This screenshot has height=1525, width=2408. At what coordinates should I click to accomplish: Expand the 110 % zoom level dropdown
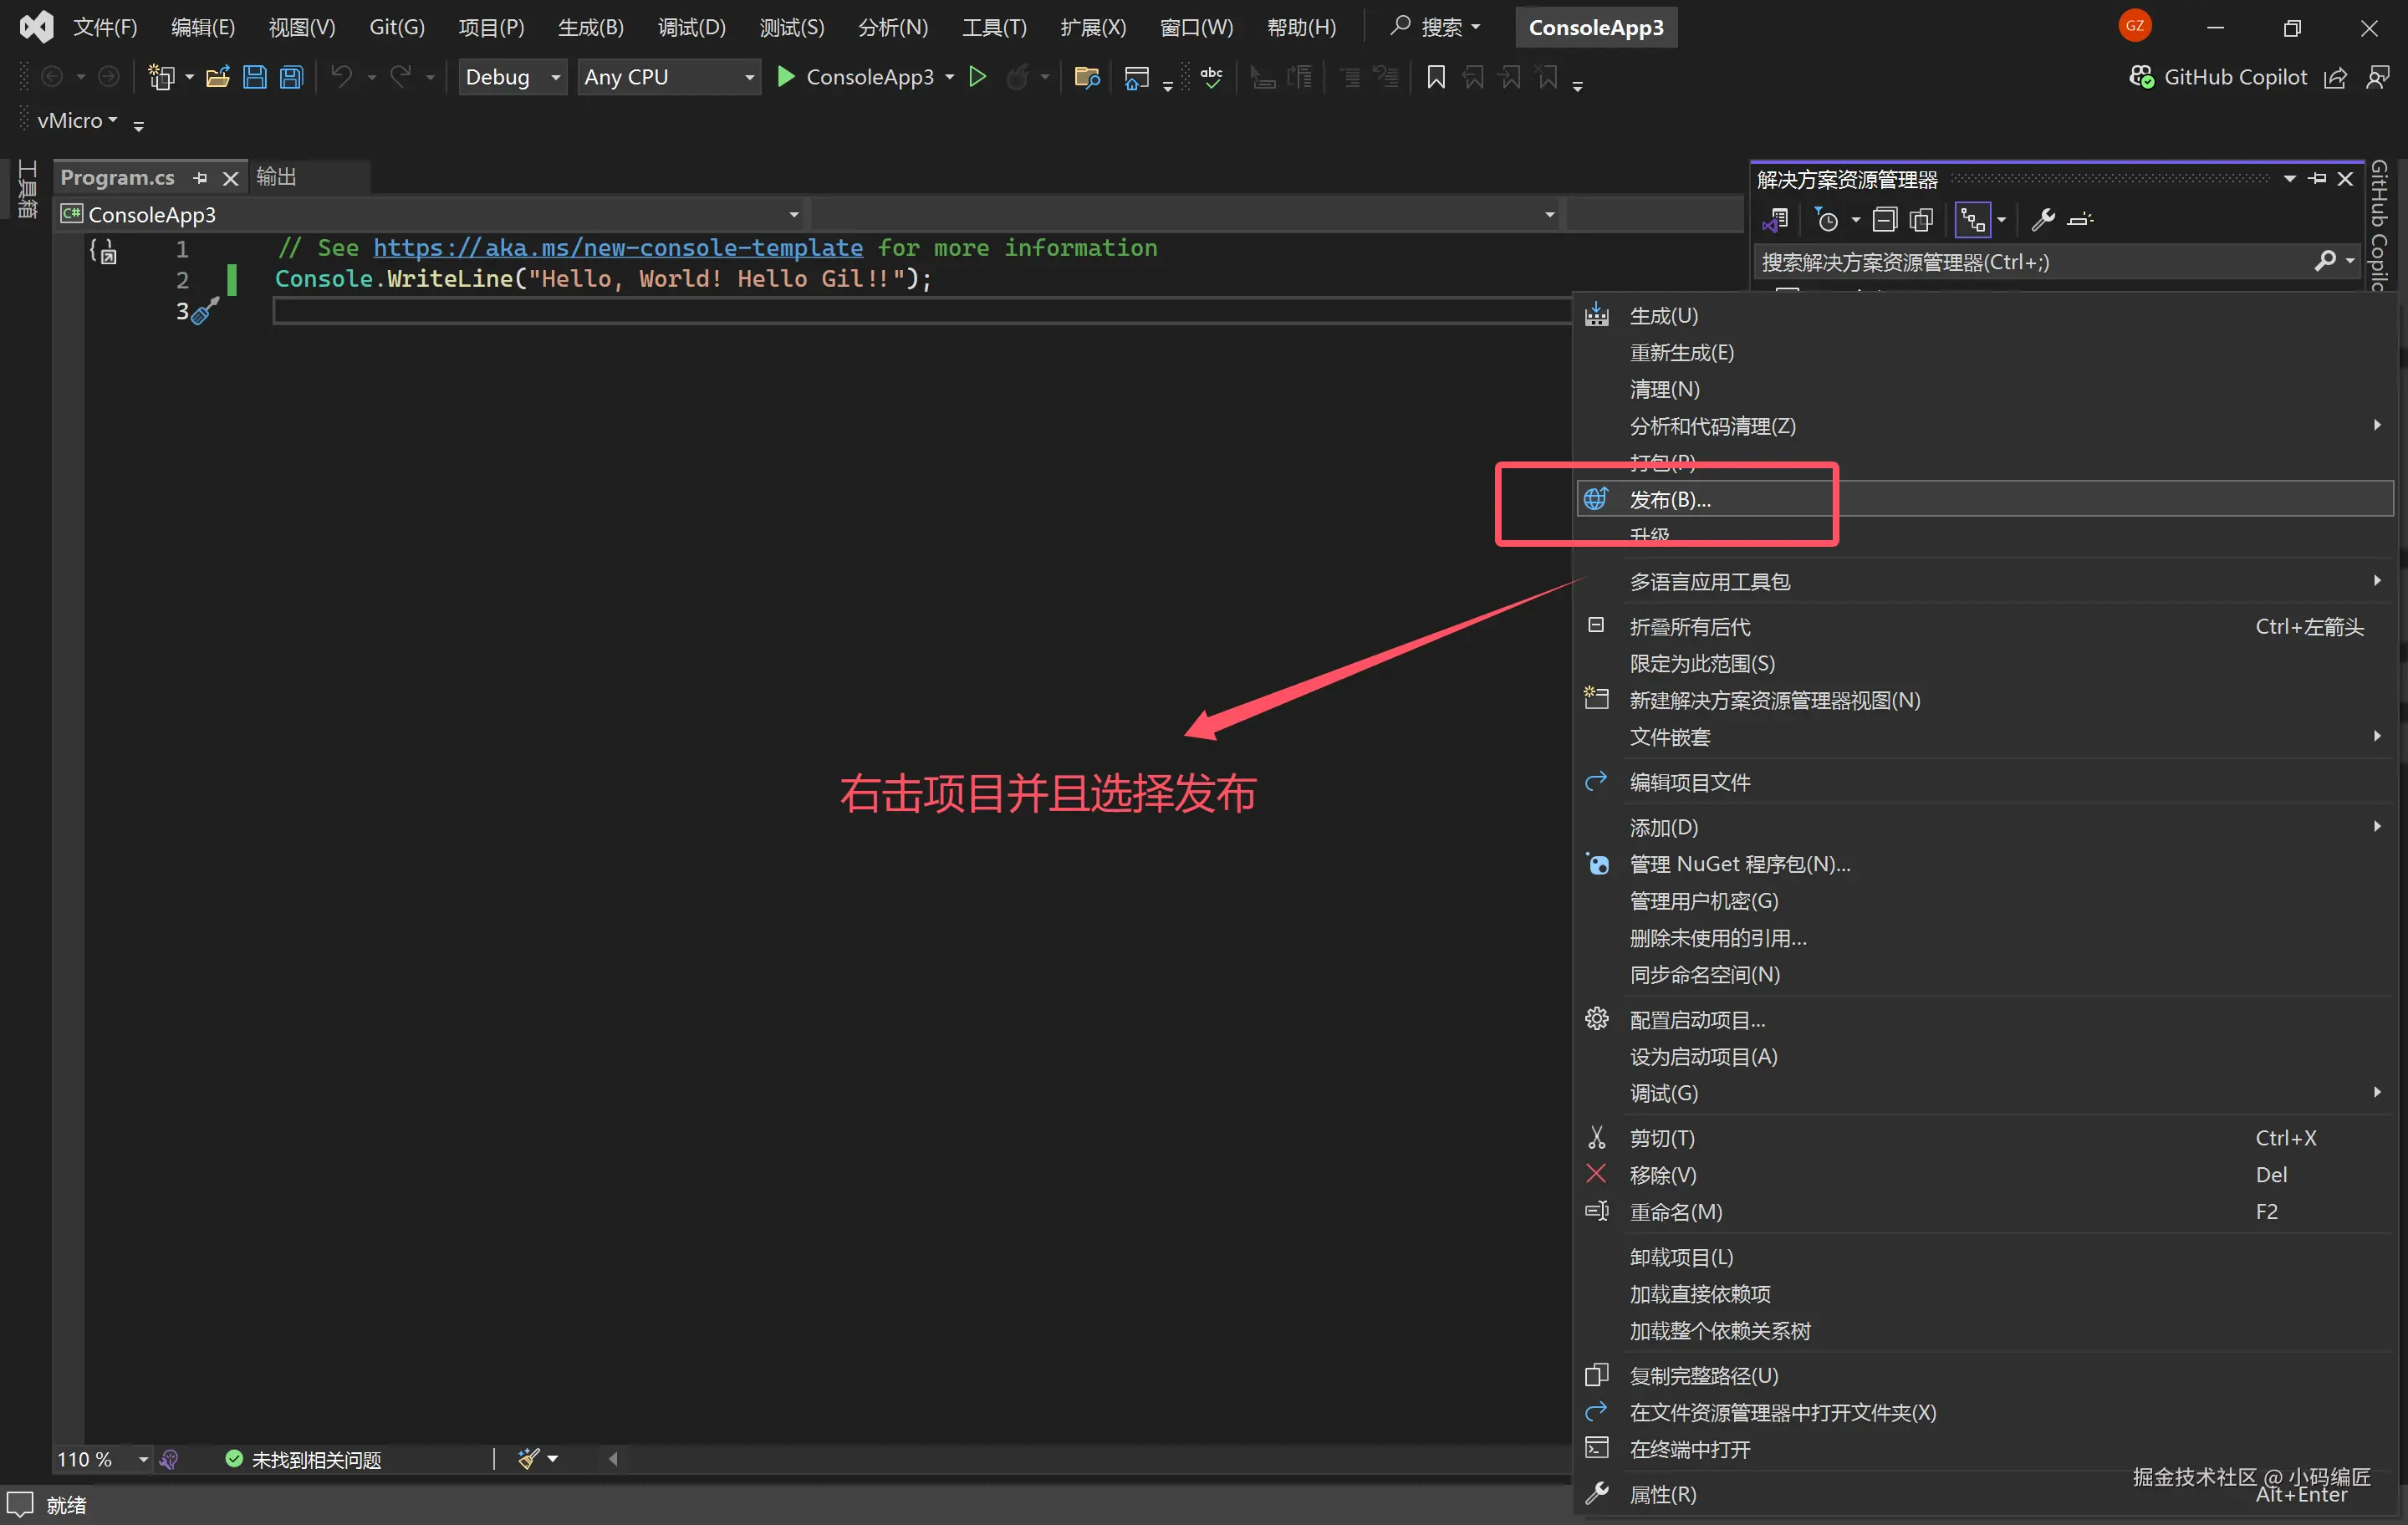coord(143,1459)
